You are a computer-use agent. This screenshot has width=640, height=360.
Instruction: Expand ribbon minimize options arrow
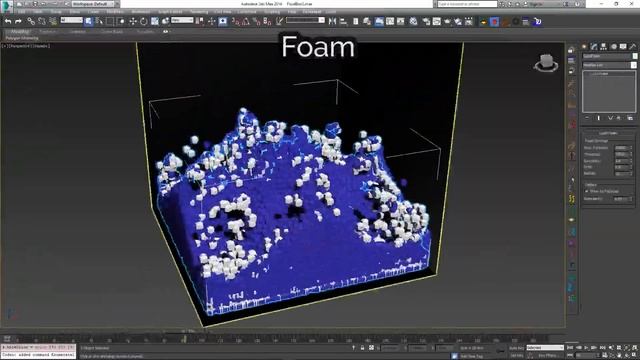165,31
